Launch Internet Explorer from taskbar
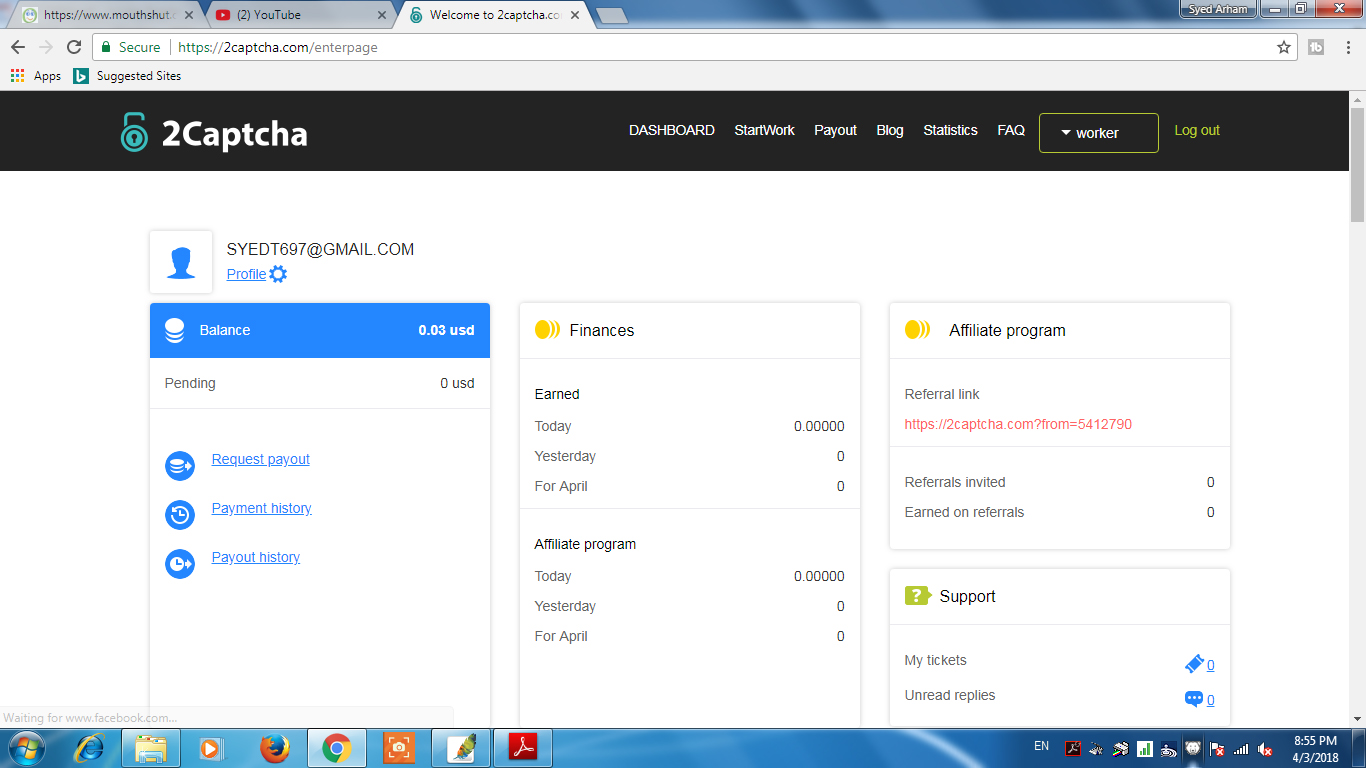The height and width of the screenshot is (768, 1366). click(x=89, y=748)
